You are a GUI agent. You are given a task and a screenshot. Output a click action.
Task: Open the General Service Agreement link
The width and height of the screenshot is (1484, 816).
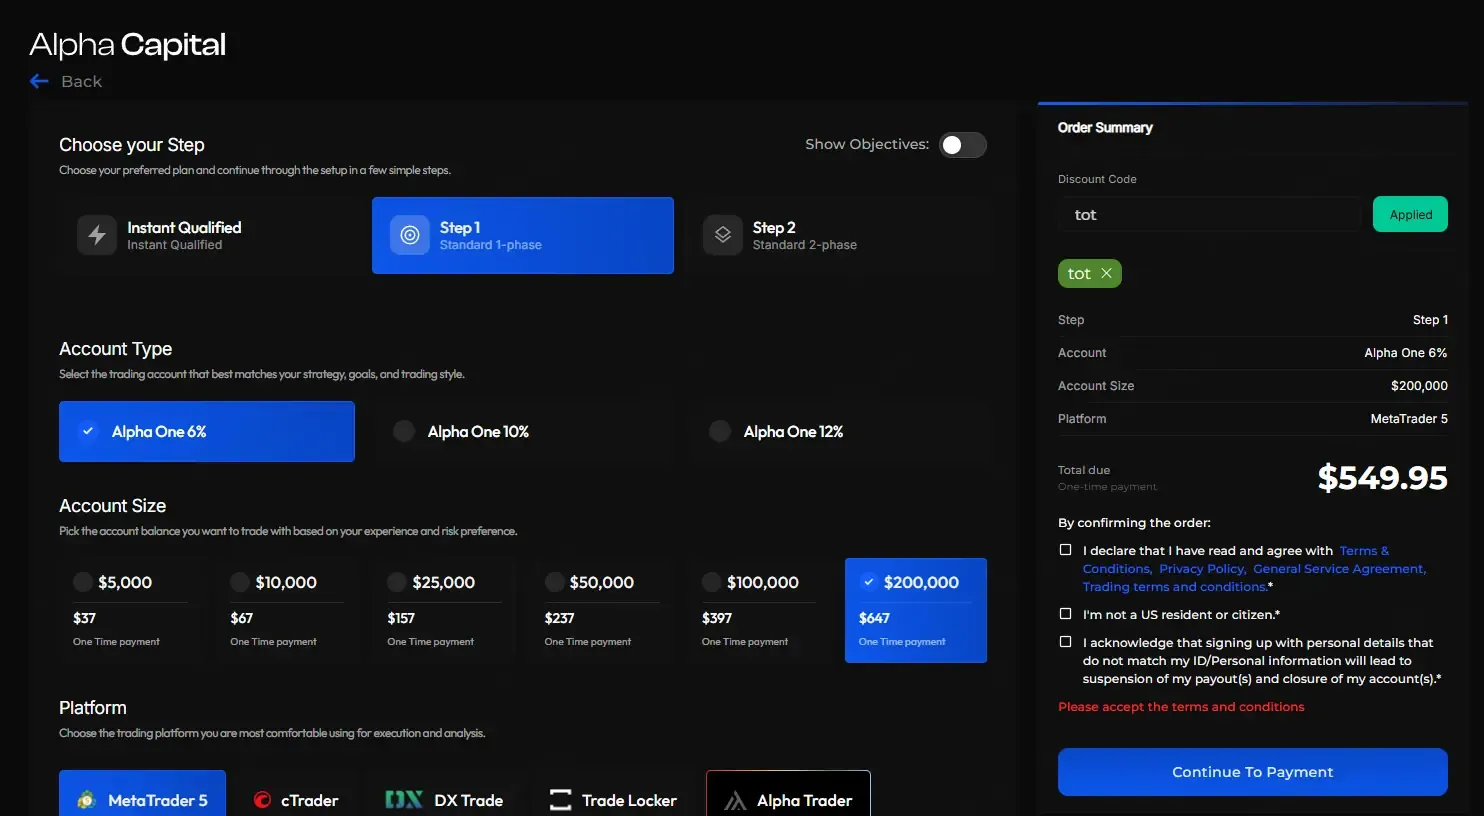pyautogui.click(x=1340, y=569)
